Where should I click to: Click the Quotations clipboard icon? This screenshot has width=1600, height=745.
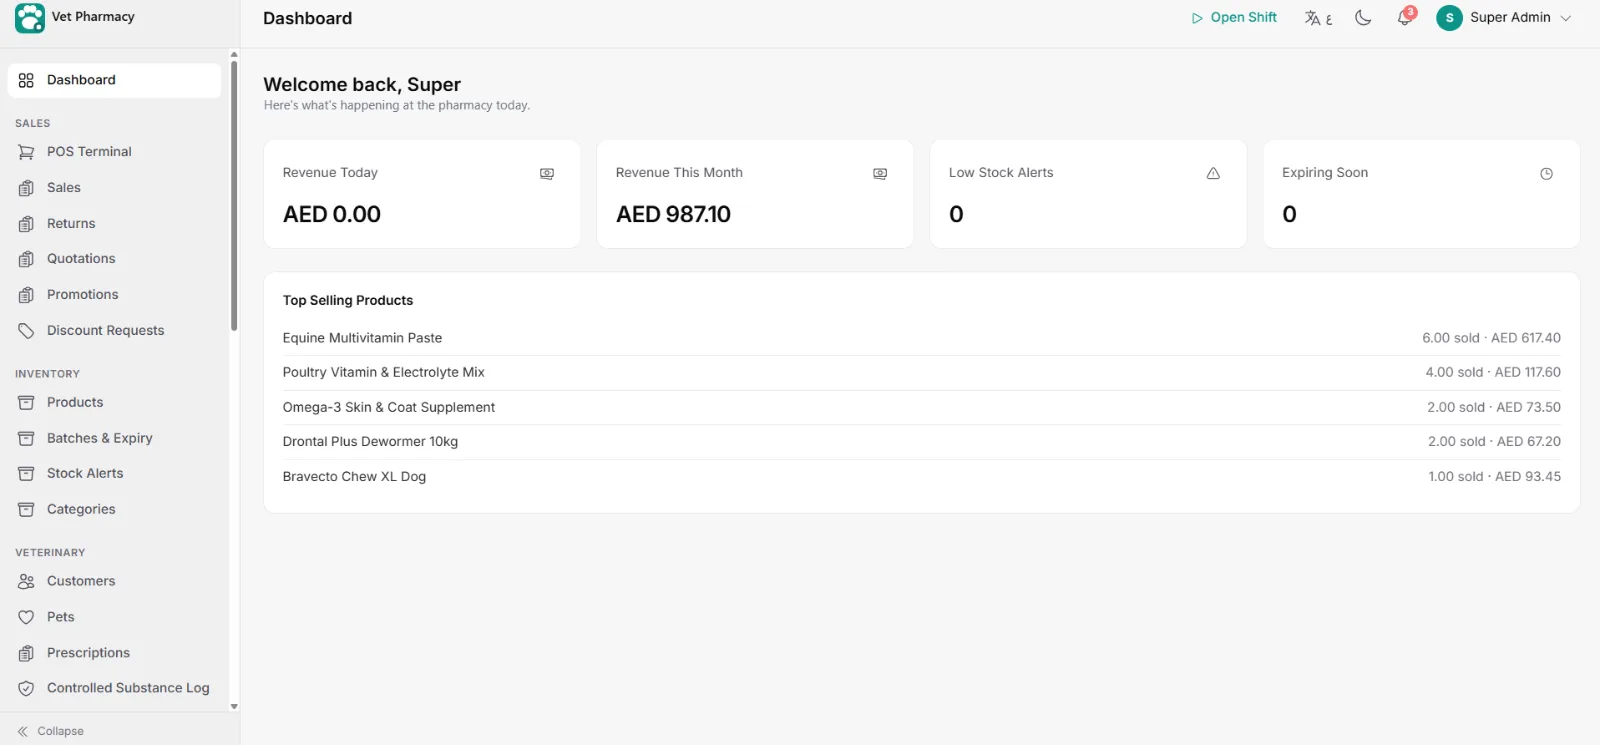pos(26,259)
